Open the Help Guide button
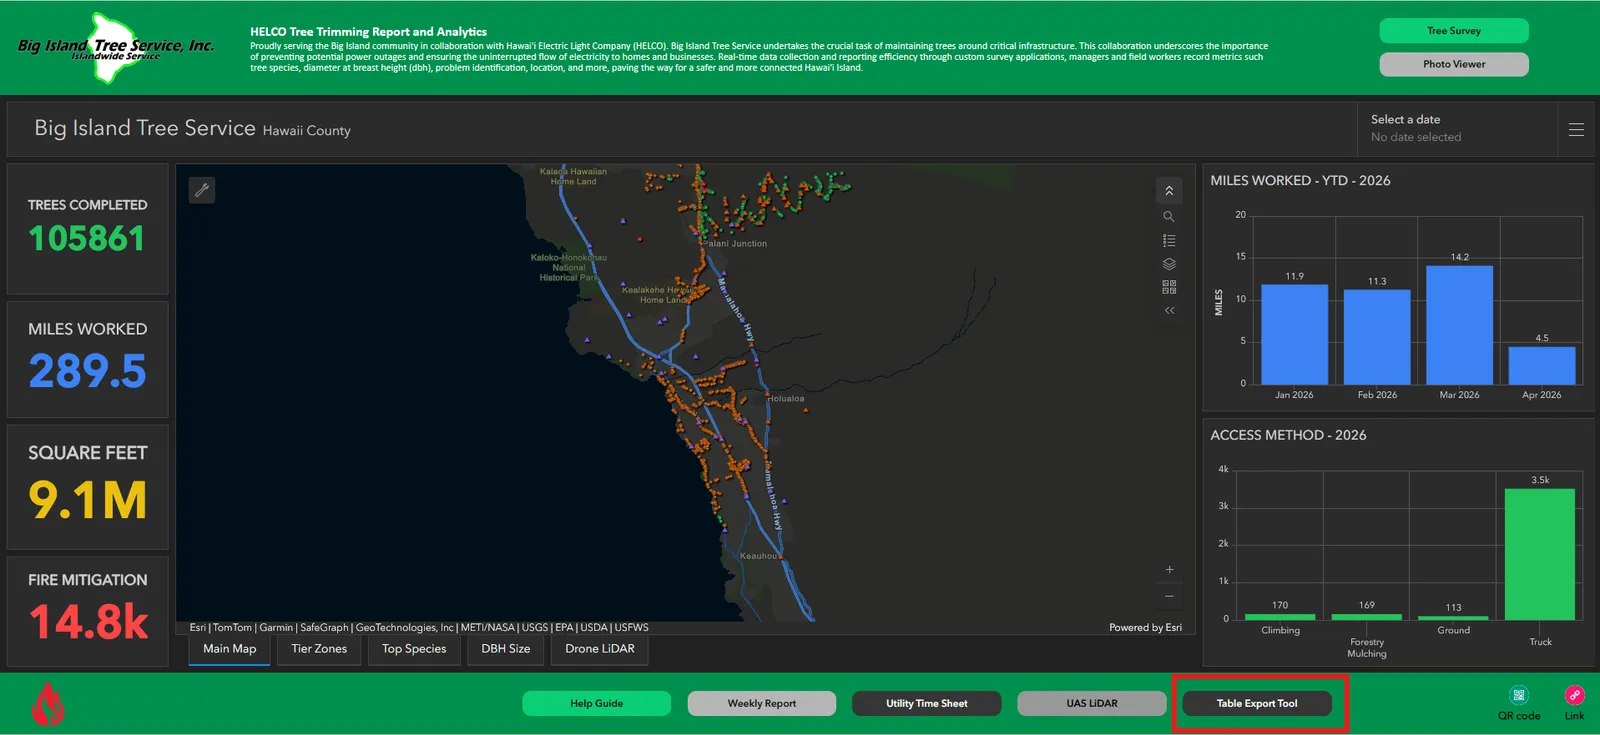Viewport: 1600px width, 735px height. click(597, 704)
